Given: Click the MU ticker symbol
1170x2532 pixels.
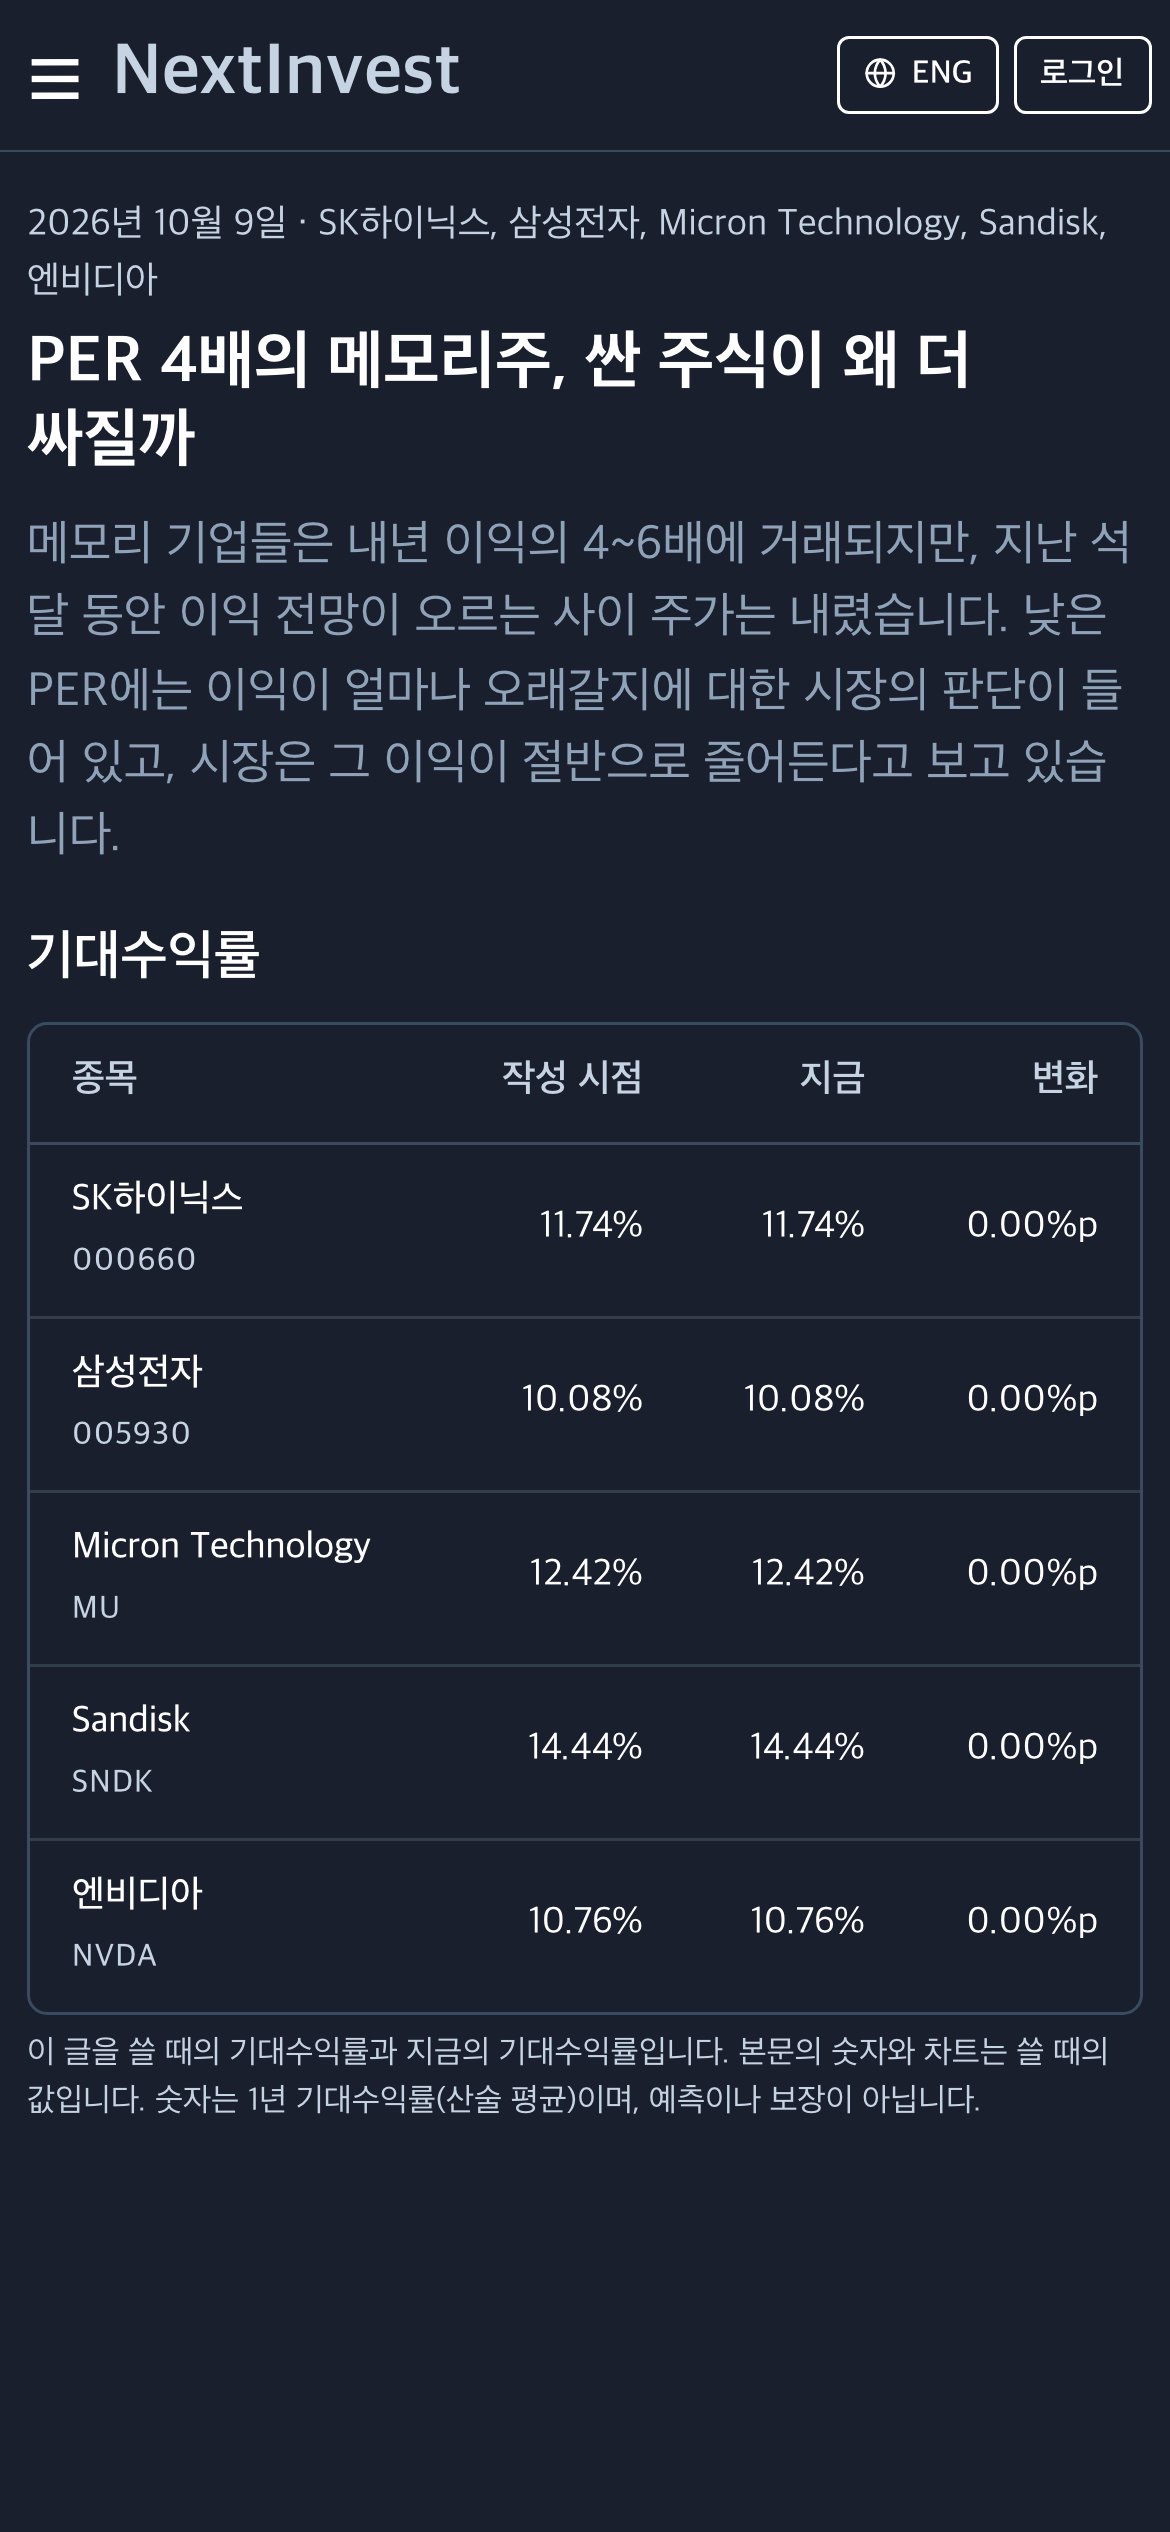Looking at the screenshot, I should (x=96, y=1607).
